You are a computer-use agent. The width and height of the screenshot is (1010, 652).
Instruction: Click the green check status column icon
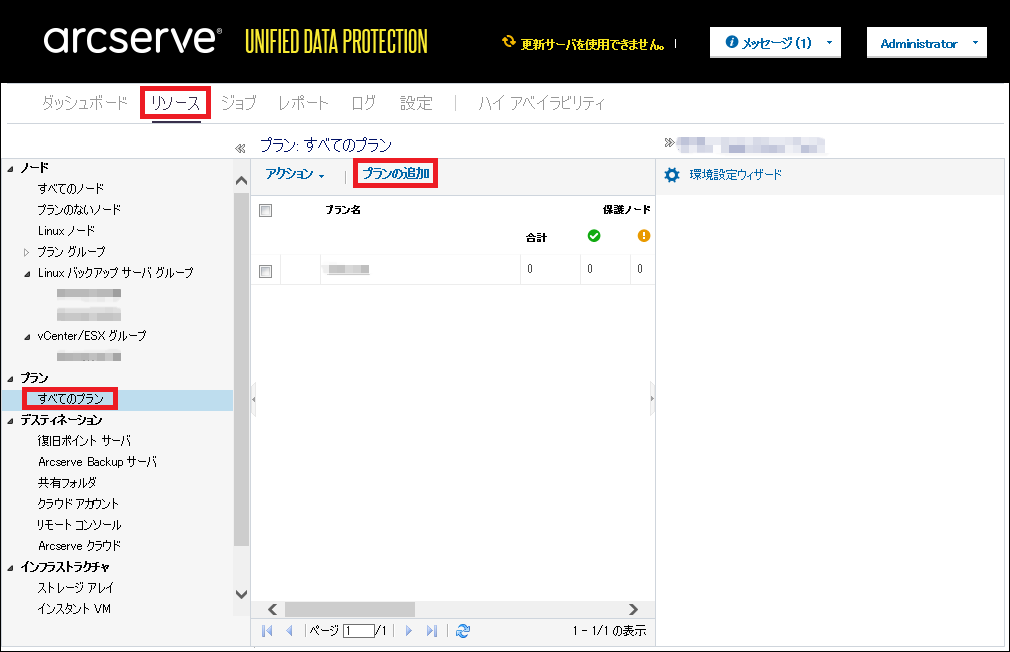tap(594, 236)
